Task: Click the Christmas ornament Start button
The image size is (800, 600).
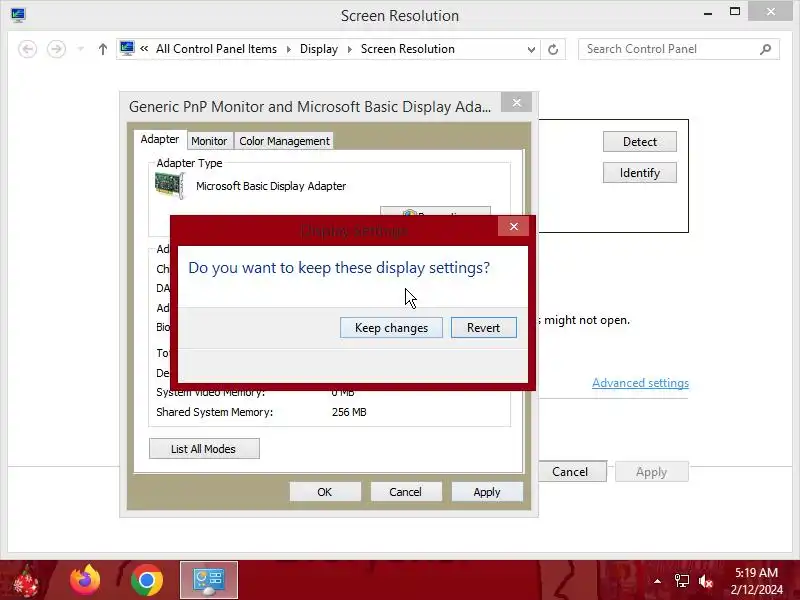Action: pos(24,581)
